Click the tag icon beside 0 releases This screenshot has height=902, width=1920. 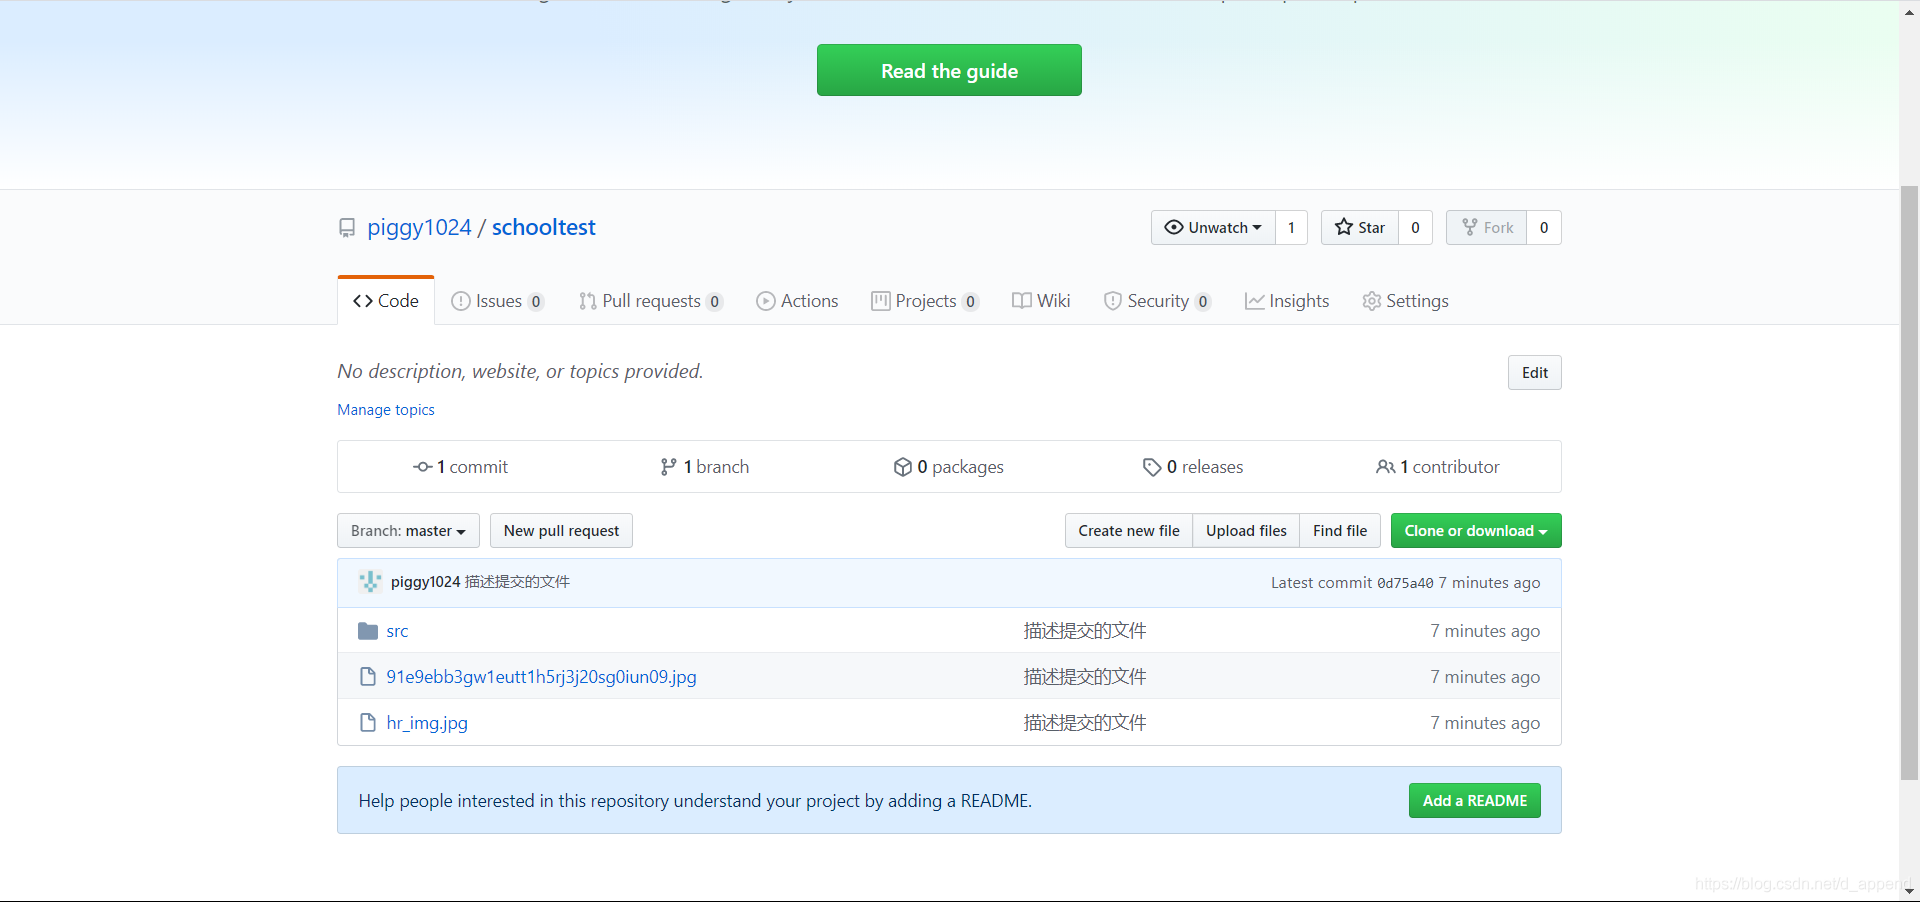[1152, 467]
